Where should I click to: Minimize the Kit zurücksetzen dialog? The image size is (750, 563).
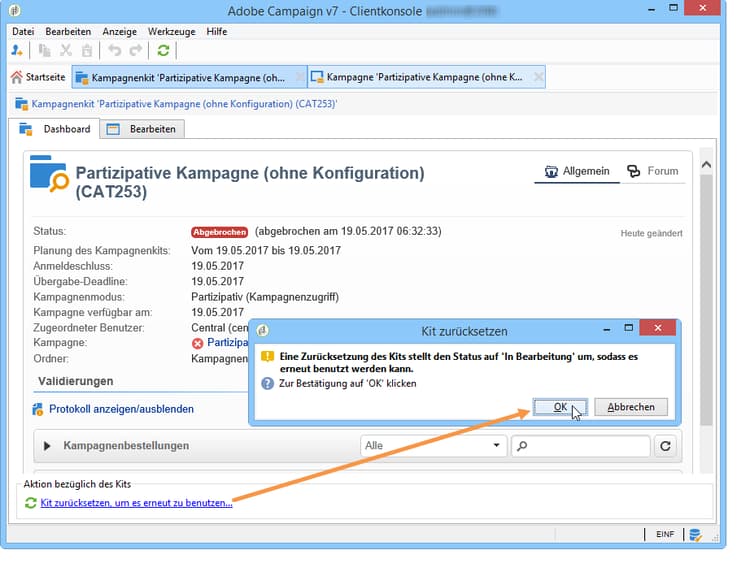click(x=607, y=329)
